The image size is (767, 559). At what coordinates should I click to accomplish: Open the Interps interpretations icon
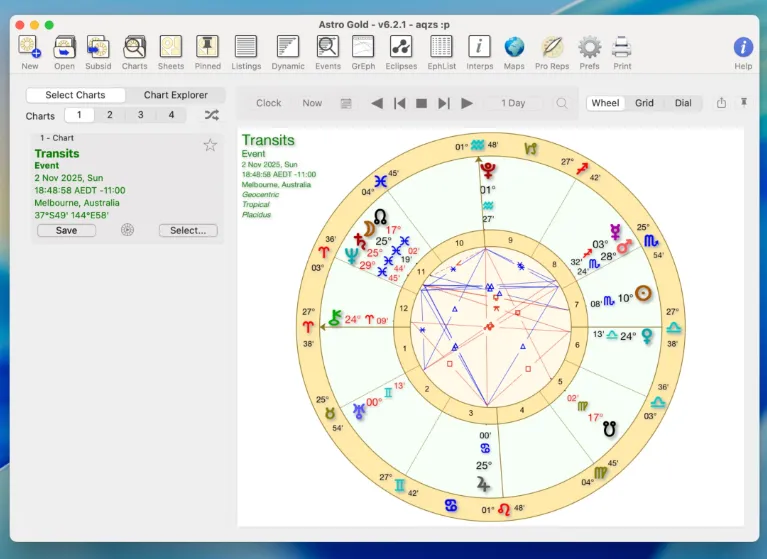pyautogui.click(x=479, y=47)
